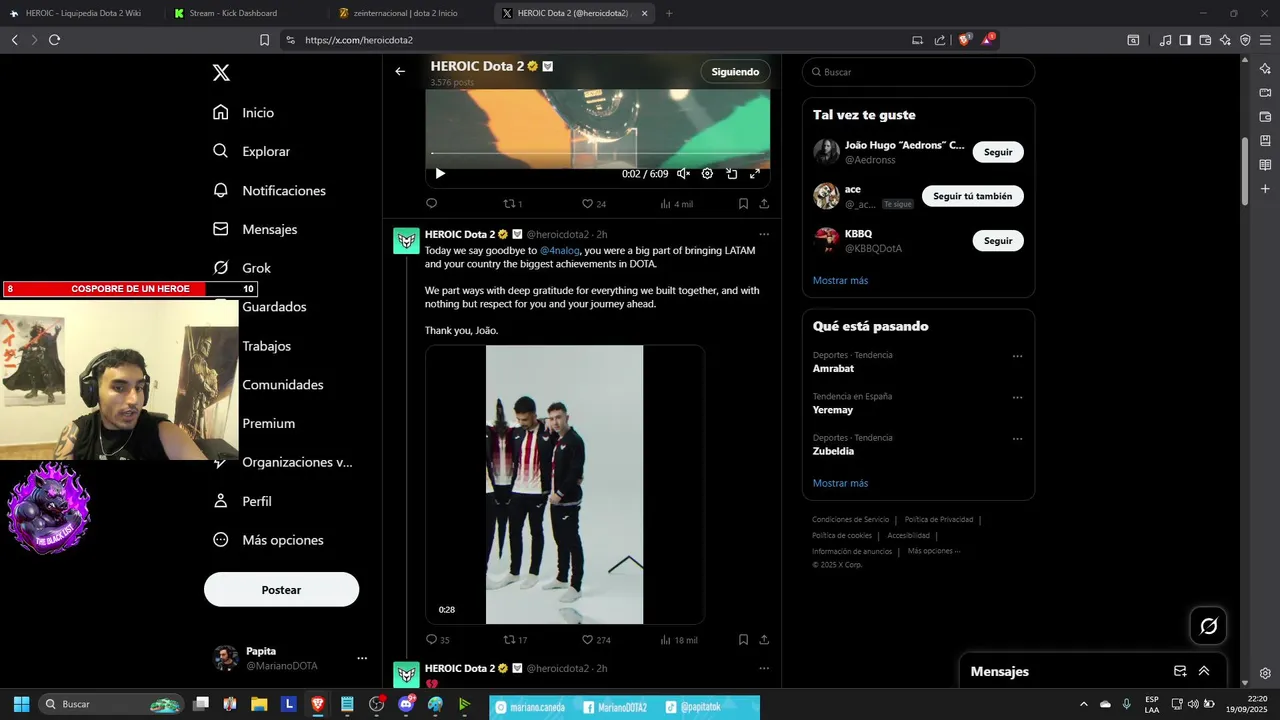Click the Brave Shields lion icon
Screen dimensions: 1280x720
coord(965,40)
